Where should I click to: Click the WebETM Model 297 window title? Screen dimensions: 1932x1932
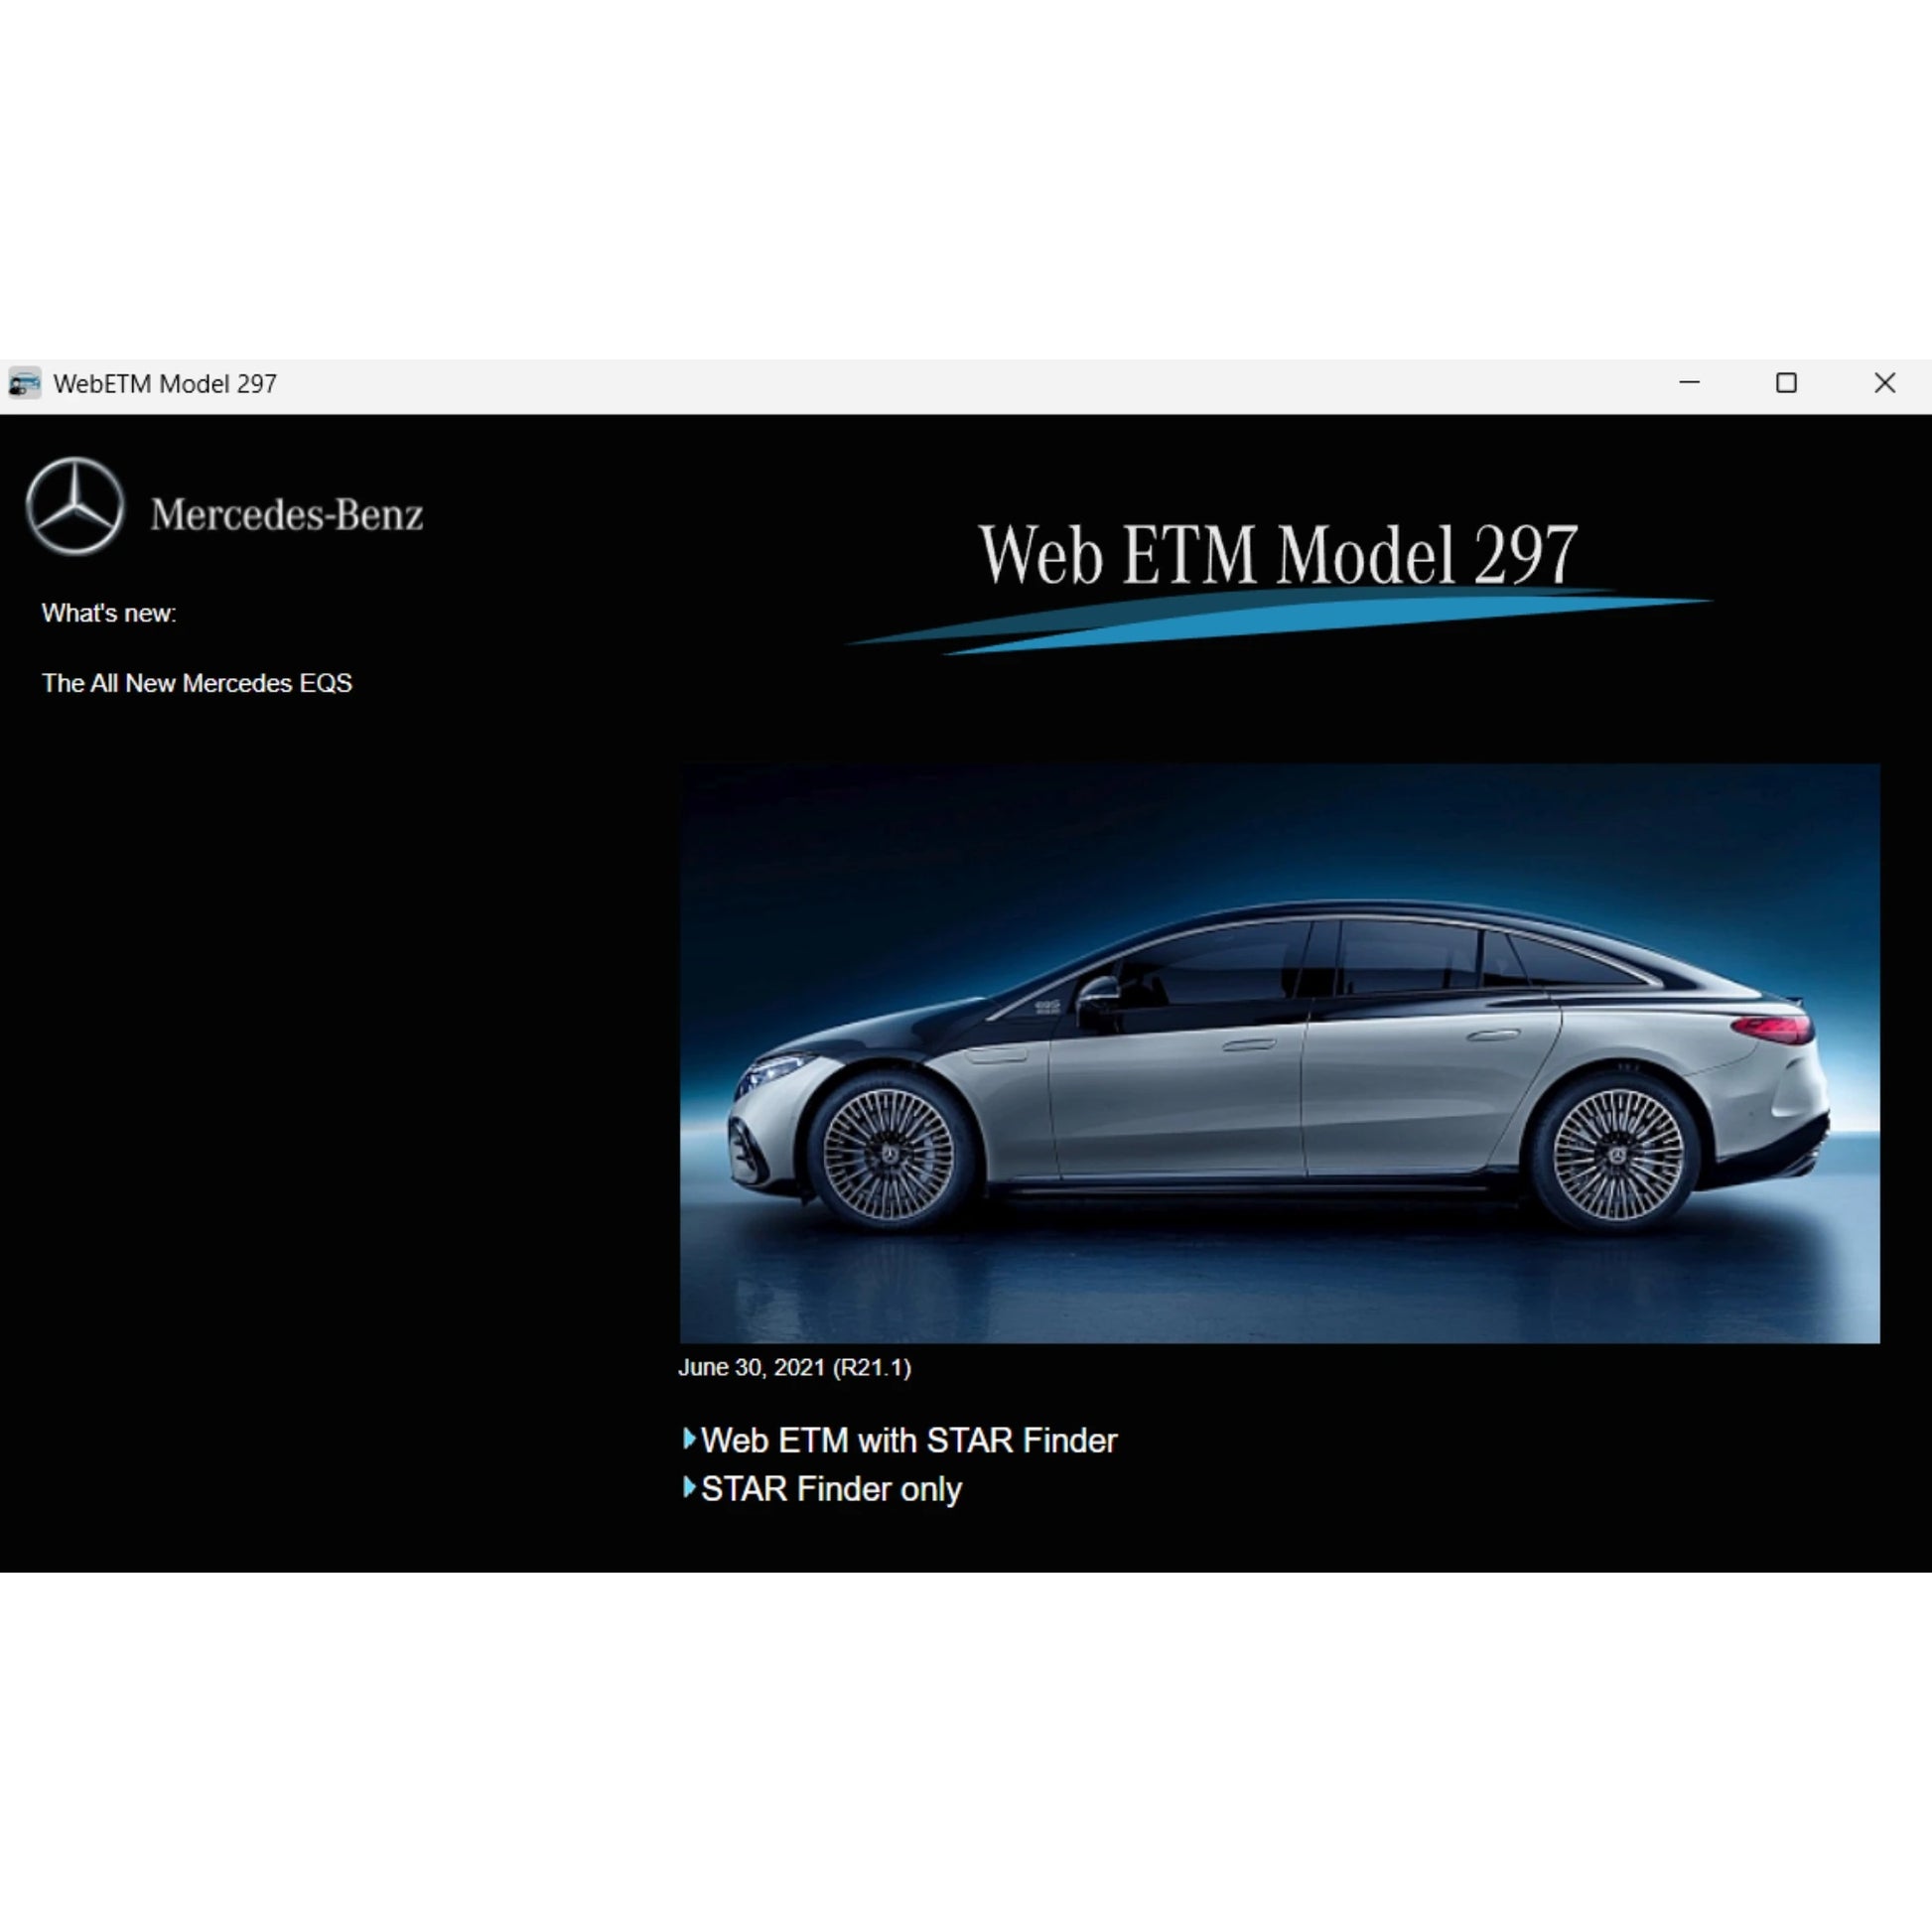165,384
